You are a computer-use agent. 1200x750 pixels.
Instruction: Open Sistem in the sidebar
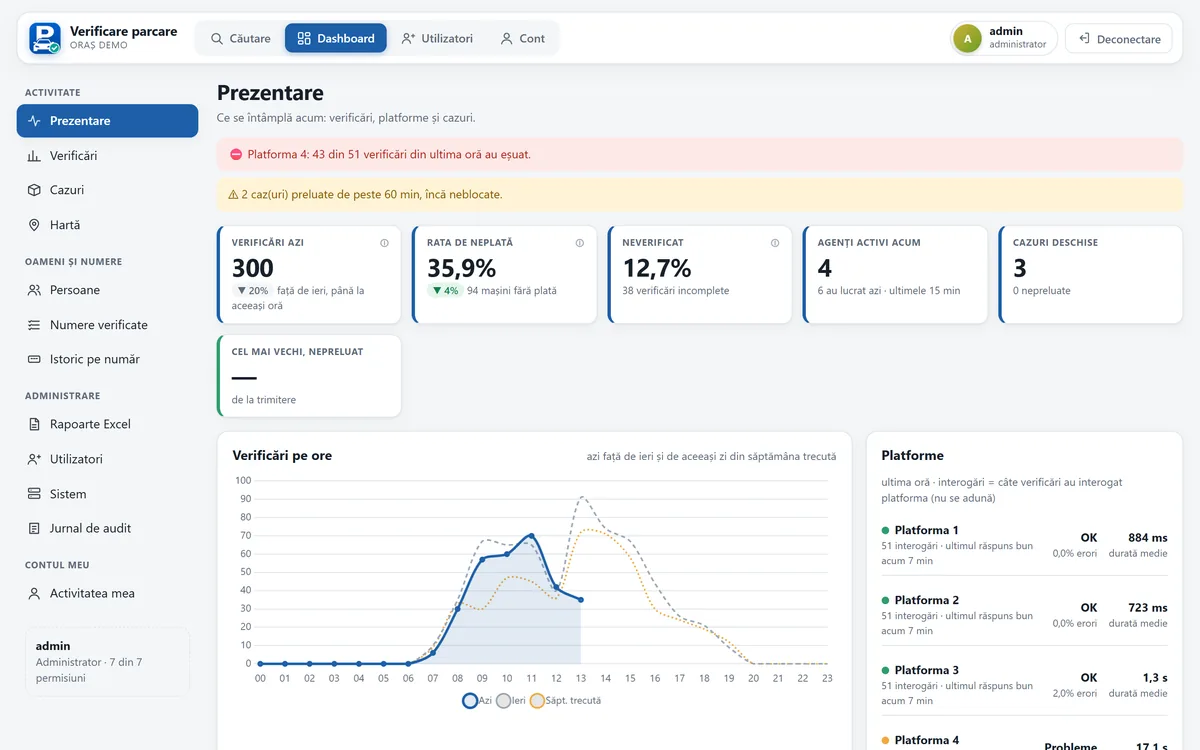click(x=107, y=494)
